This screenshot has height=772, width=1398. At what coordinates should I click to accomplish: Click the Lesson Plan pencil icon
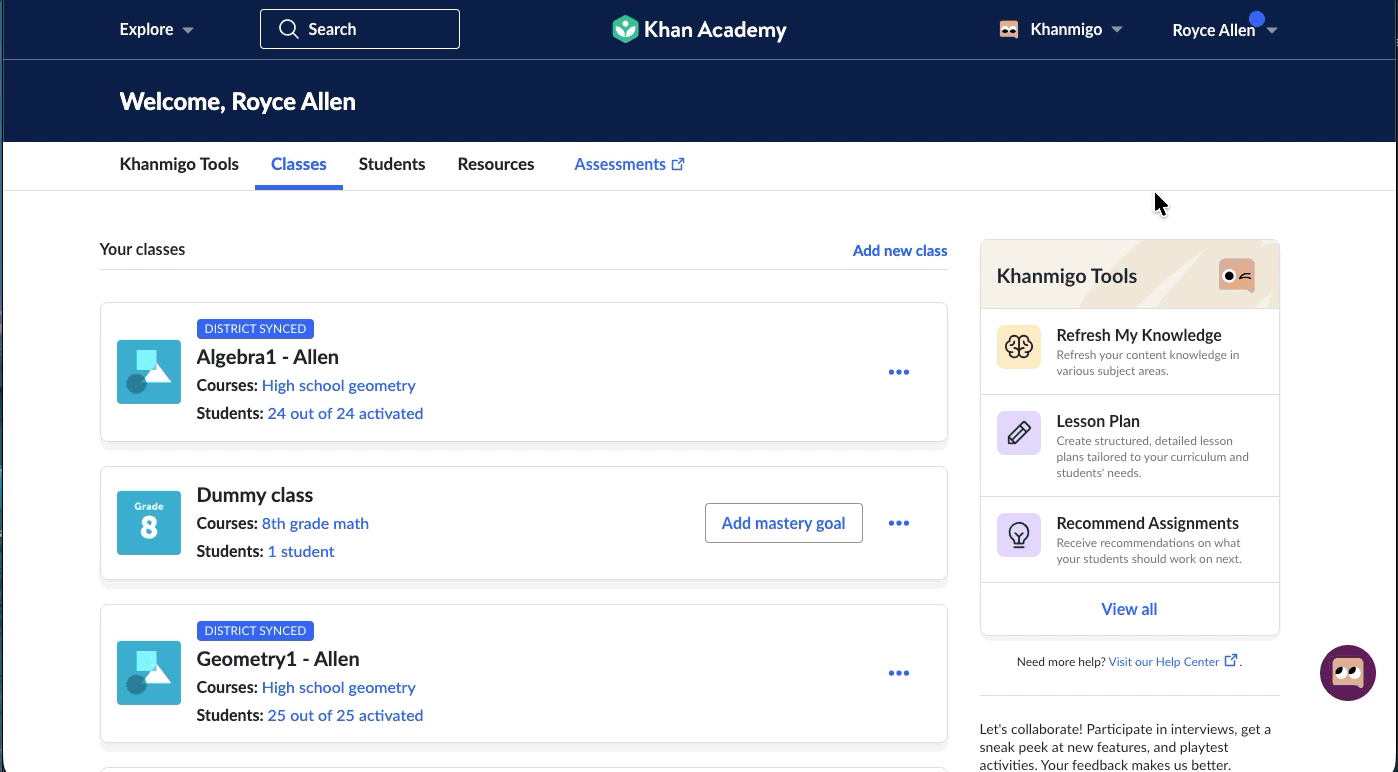point(1019,433)
